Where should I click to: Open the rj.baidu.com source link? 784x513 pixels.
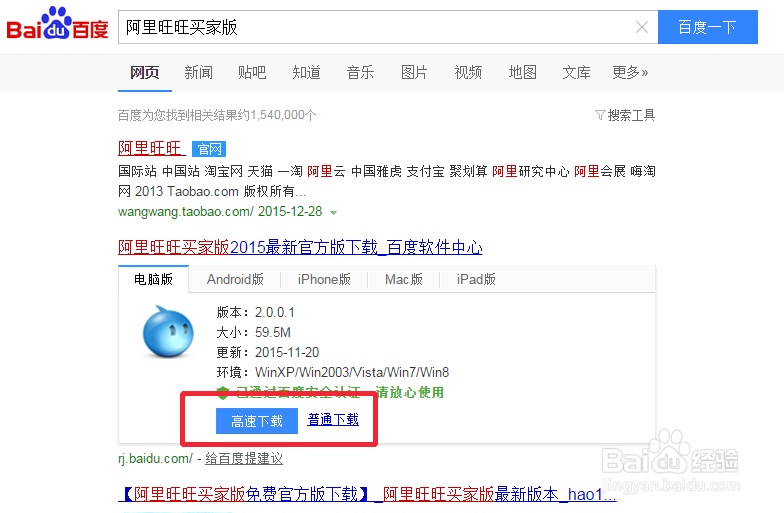(155, 458)
